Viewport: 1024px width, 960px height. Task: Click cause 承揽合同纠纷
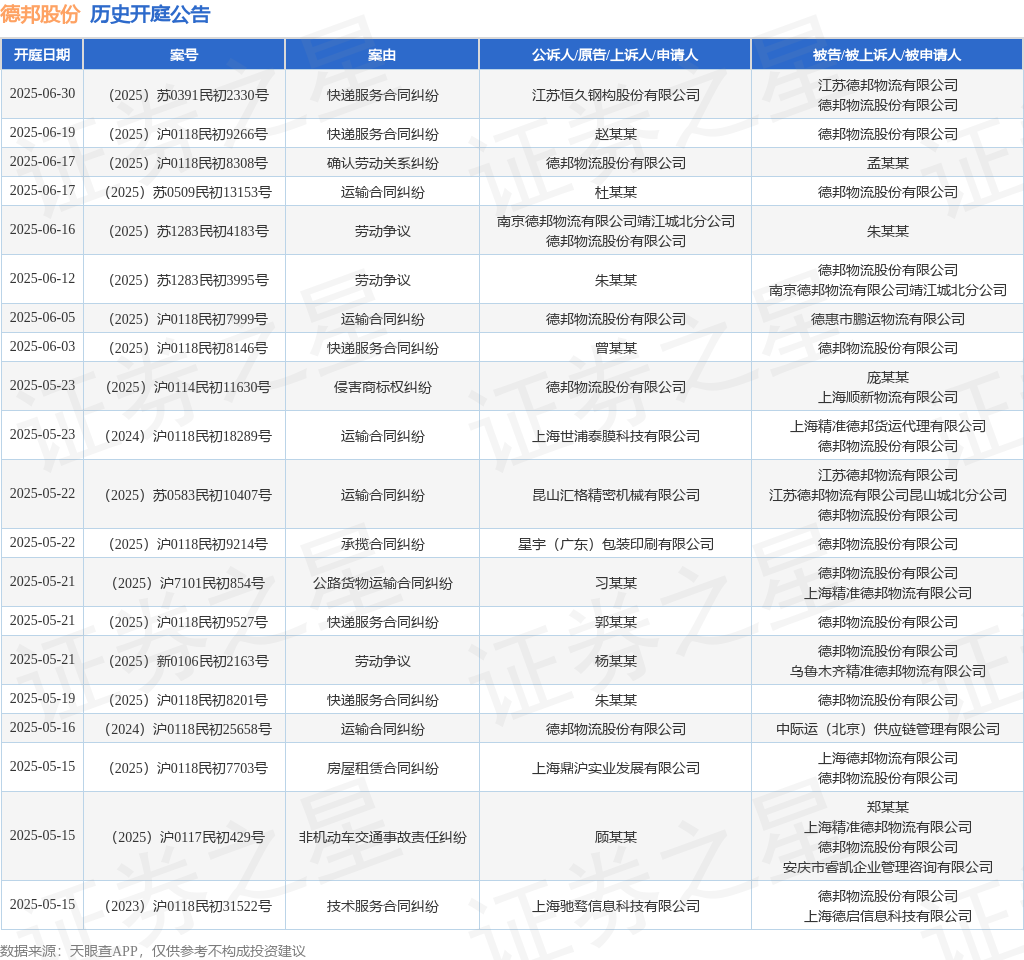(x=383, y=544)
